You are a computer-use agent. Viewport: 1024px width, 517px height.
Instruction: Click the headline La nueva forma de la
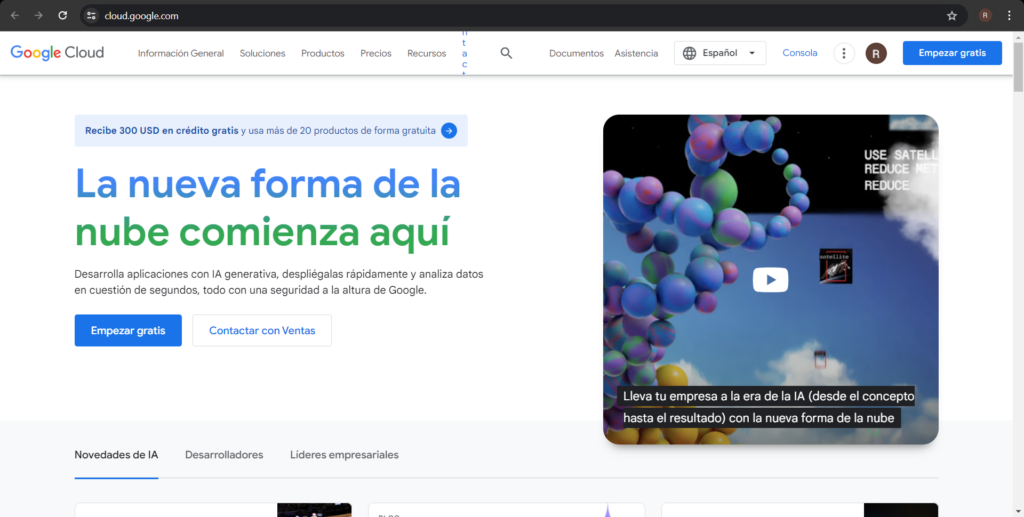point(268,183)
